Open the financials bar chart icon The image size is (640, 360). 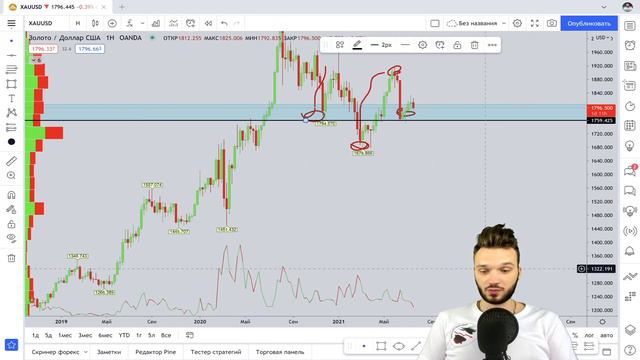[x=156, y=23]
